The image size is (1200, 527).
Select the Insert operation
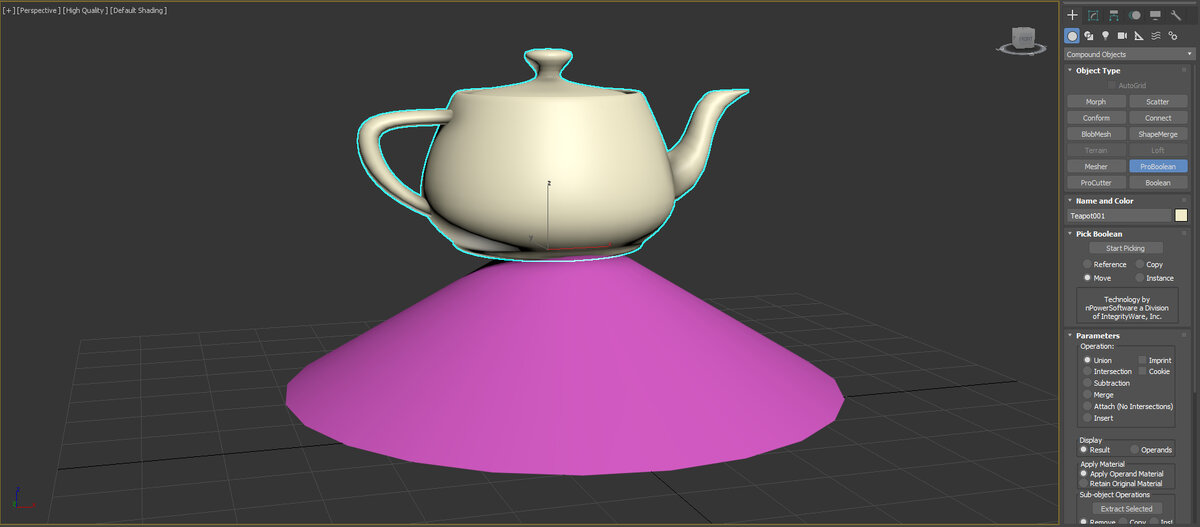1098,418
